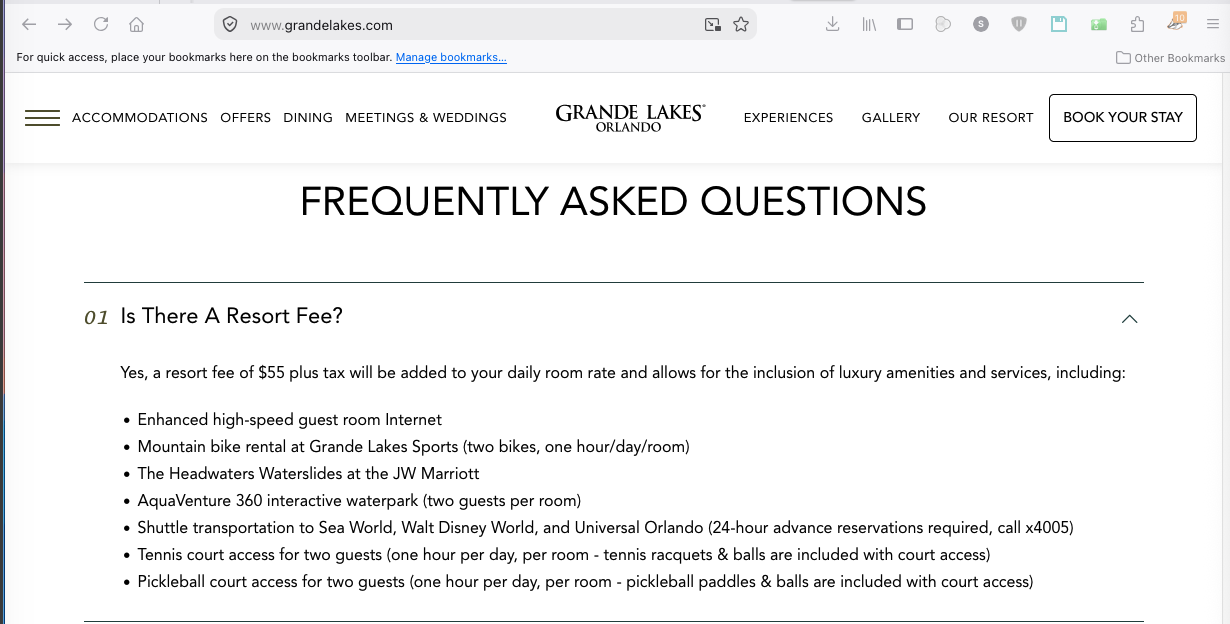Click the shield tracking protection icon
1230x624 pixels.
[x=230, y=25]
